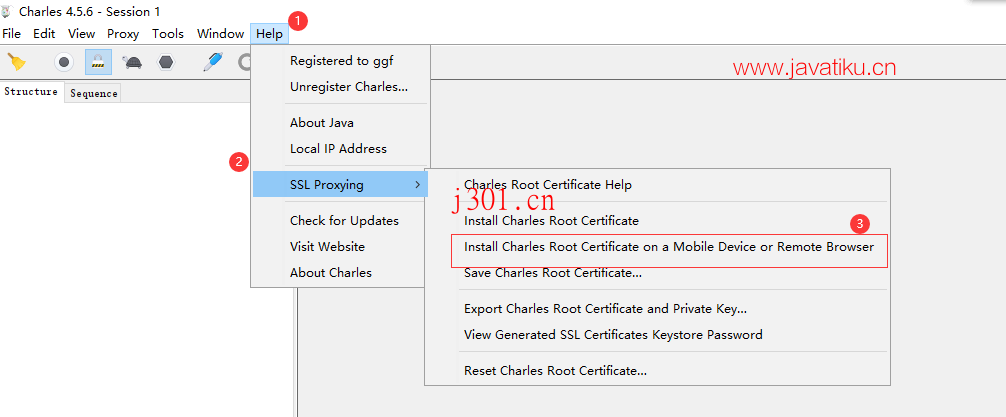
Task: Choose About Java
Action: 341,123
